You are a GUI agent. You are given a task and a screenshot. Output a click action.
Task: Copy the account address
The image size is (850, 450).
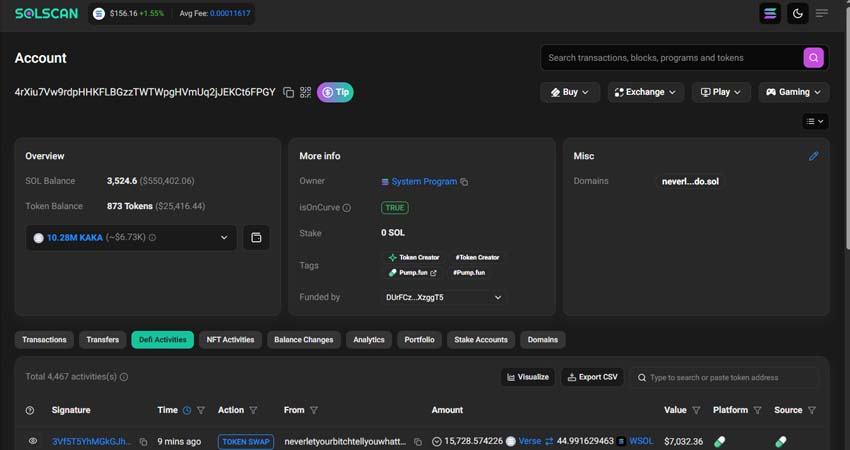pyautogui.click(x=289, y=92)
